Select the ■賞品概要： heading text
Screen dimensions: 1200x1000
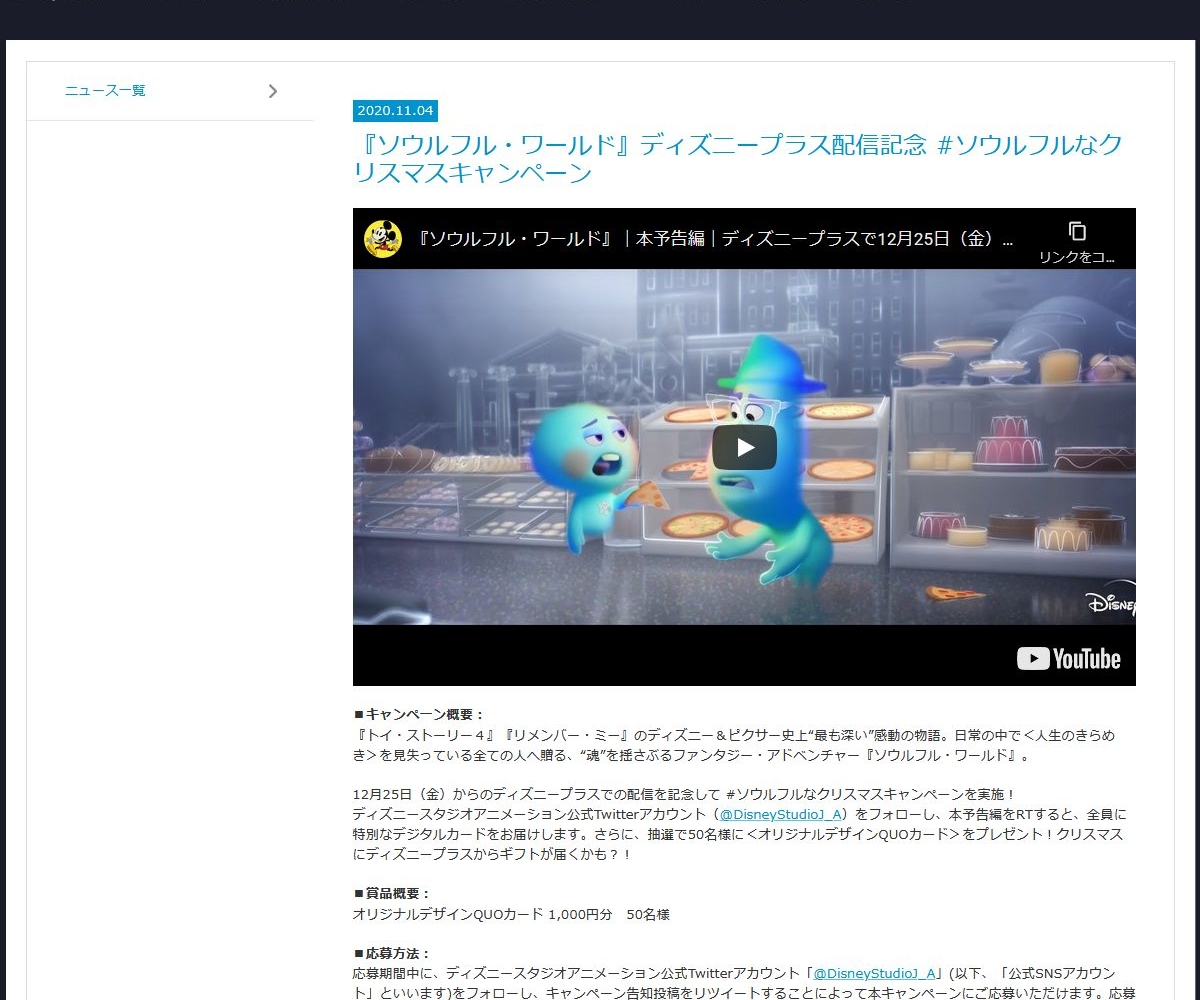[392, 894]
